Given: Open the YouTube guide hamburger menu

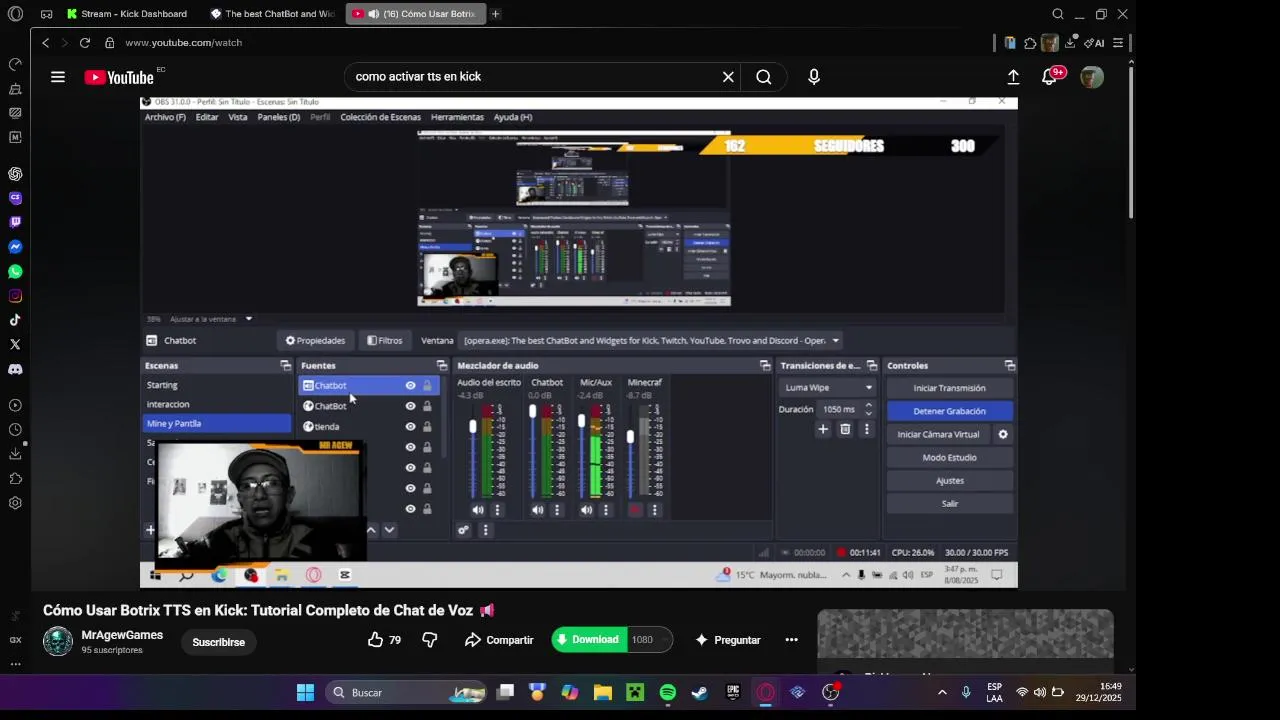Looking at the screenshot, I should click(x=58, y=77).
